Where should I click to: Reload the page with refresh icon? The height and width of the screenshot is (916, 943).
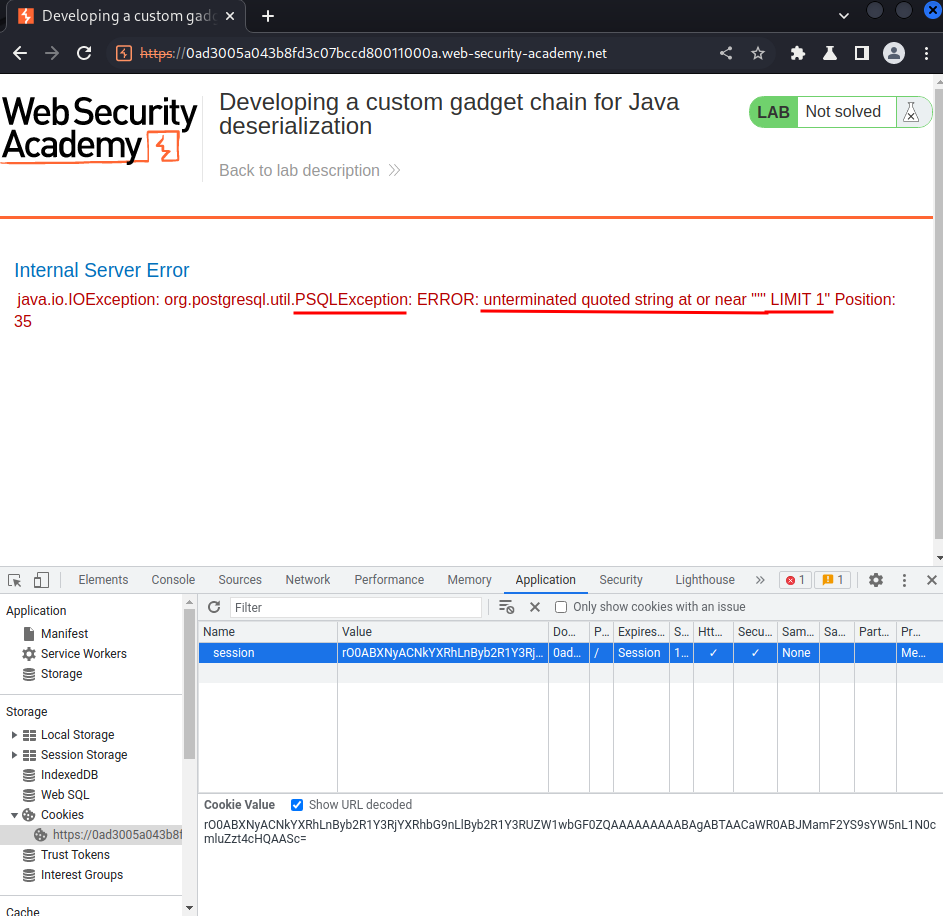pyautogui.click(x=84, y=54)
